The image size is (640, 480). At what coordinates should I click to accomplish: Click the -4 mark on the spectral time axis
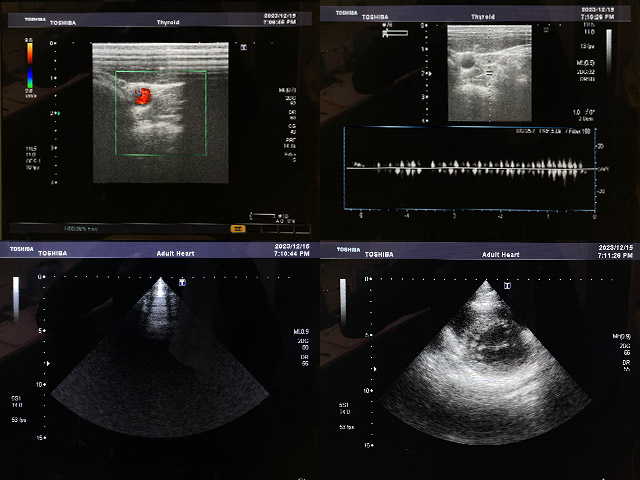[407, 216]
